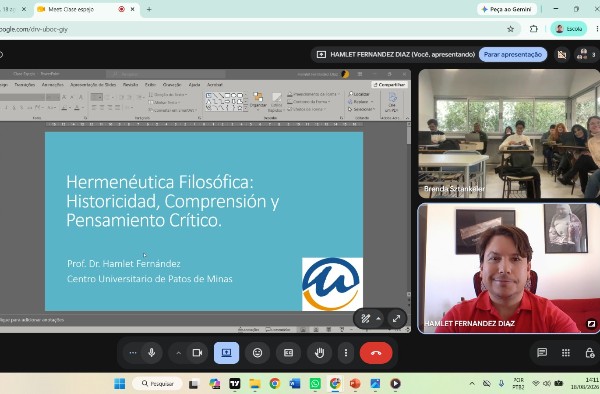Show hidden system tray icons chevron
Image resolution: width=600 pixels, height=394 pixels.
[472, 383]
